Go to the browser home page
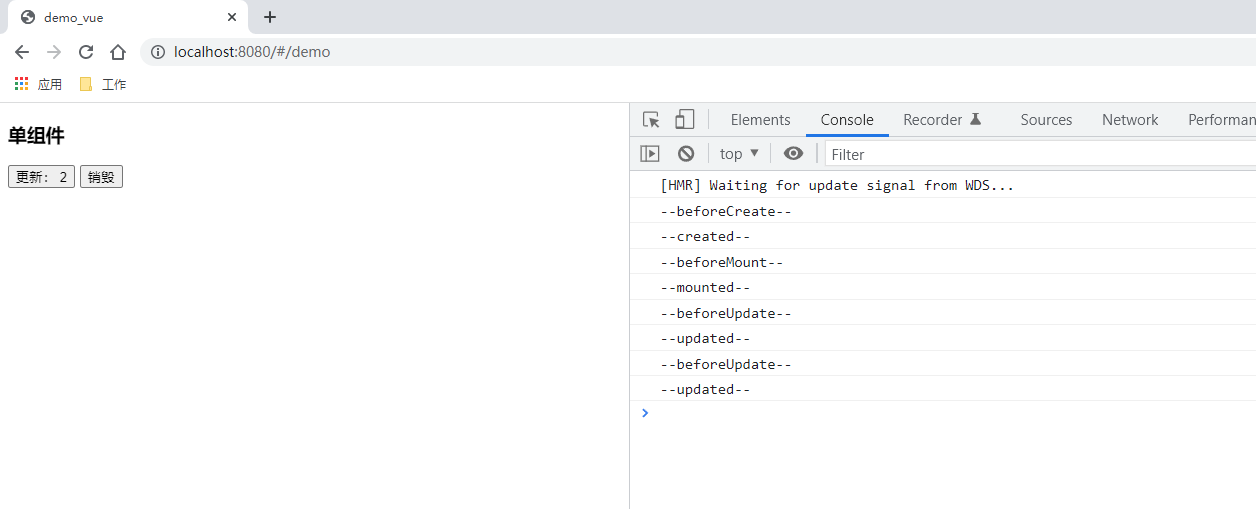1256x509 pixels. tap(118, 52)
